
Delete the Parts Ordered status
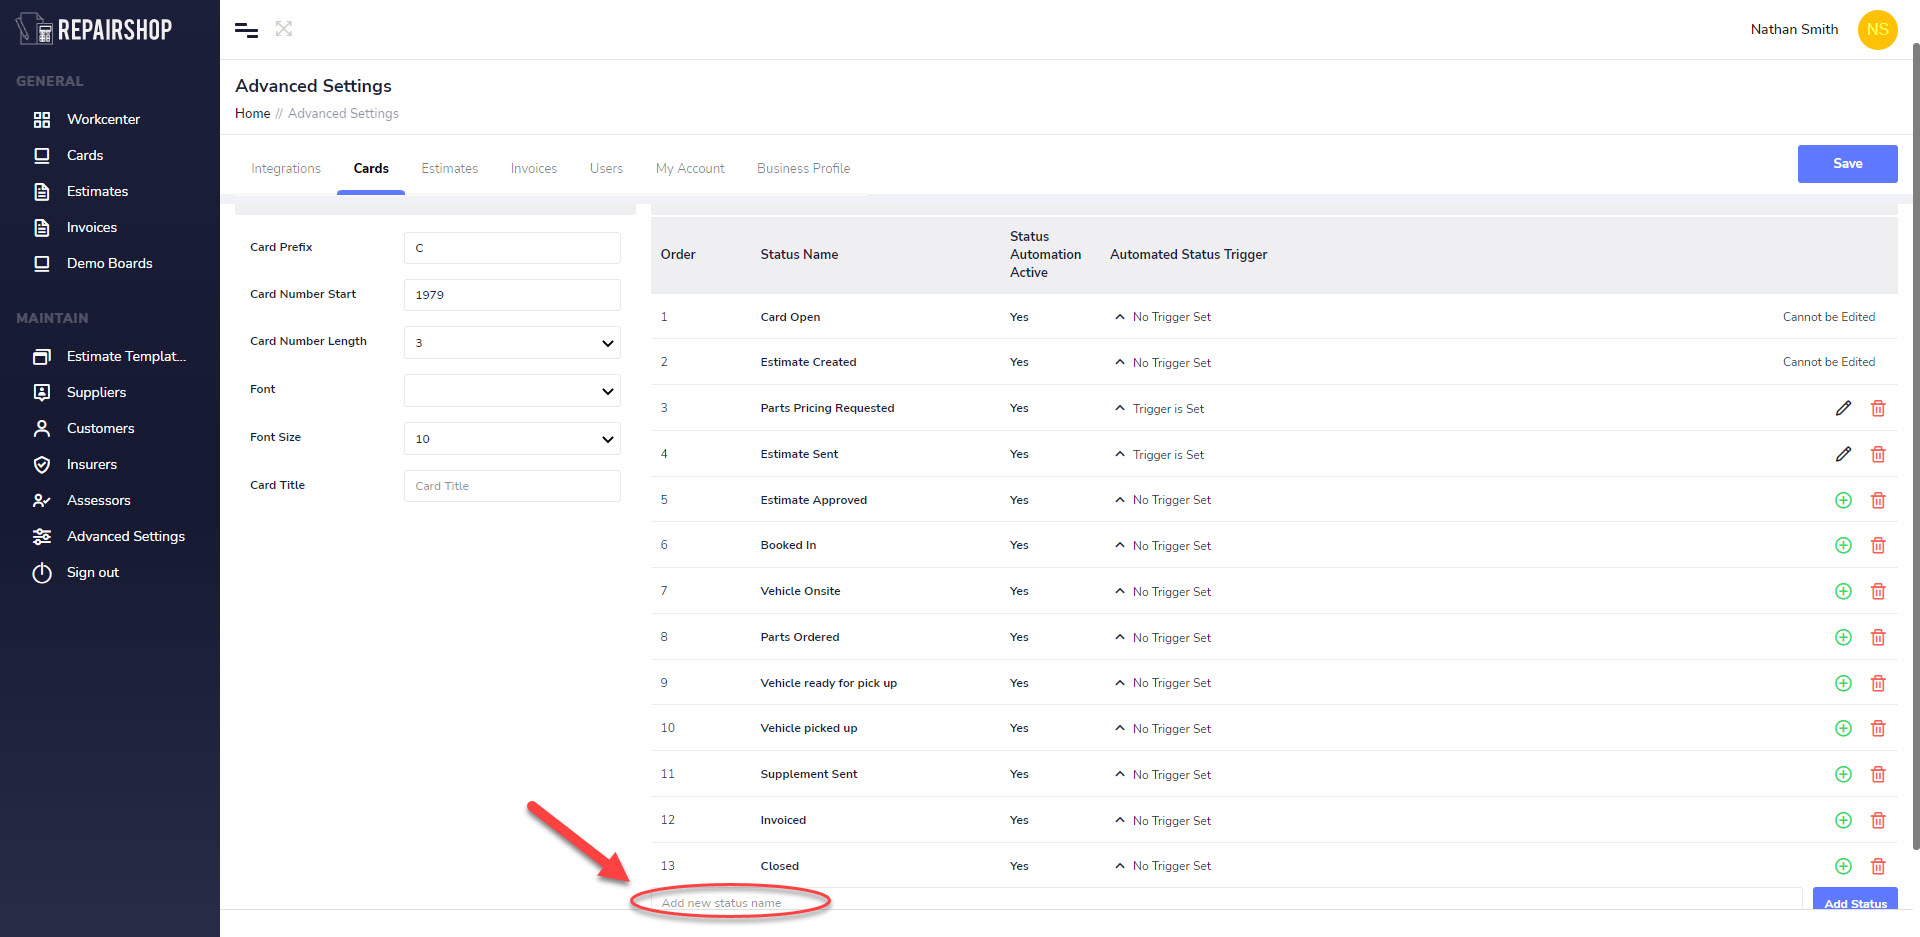[1878, 637]
